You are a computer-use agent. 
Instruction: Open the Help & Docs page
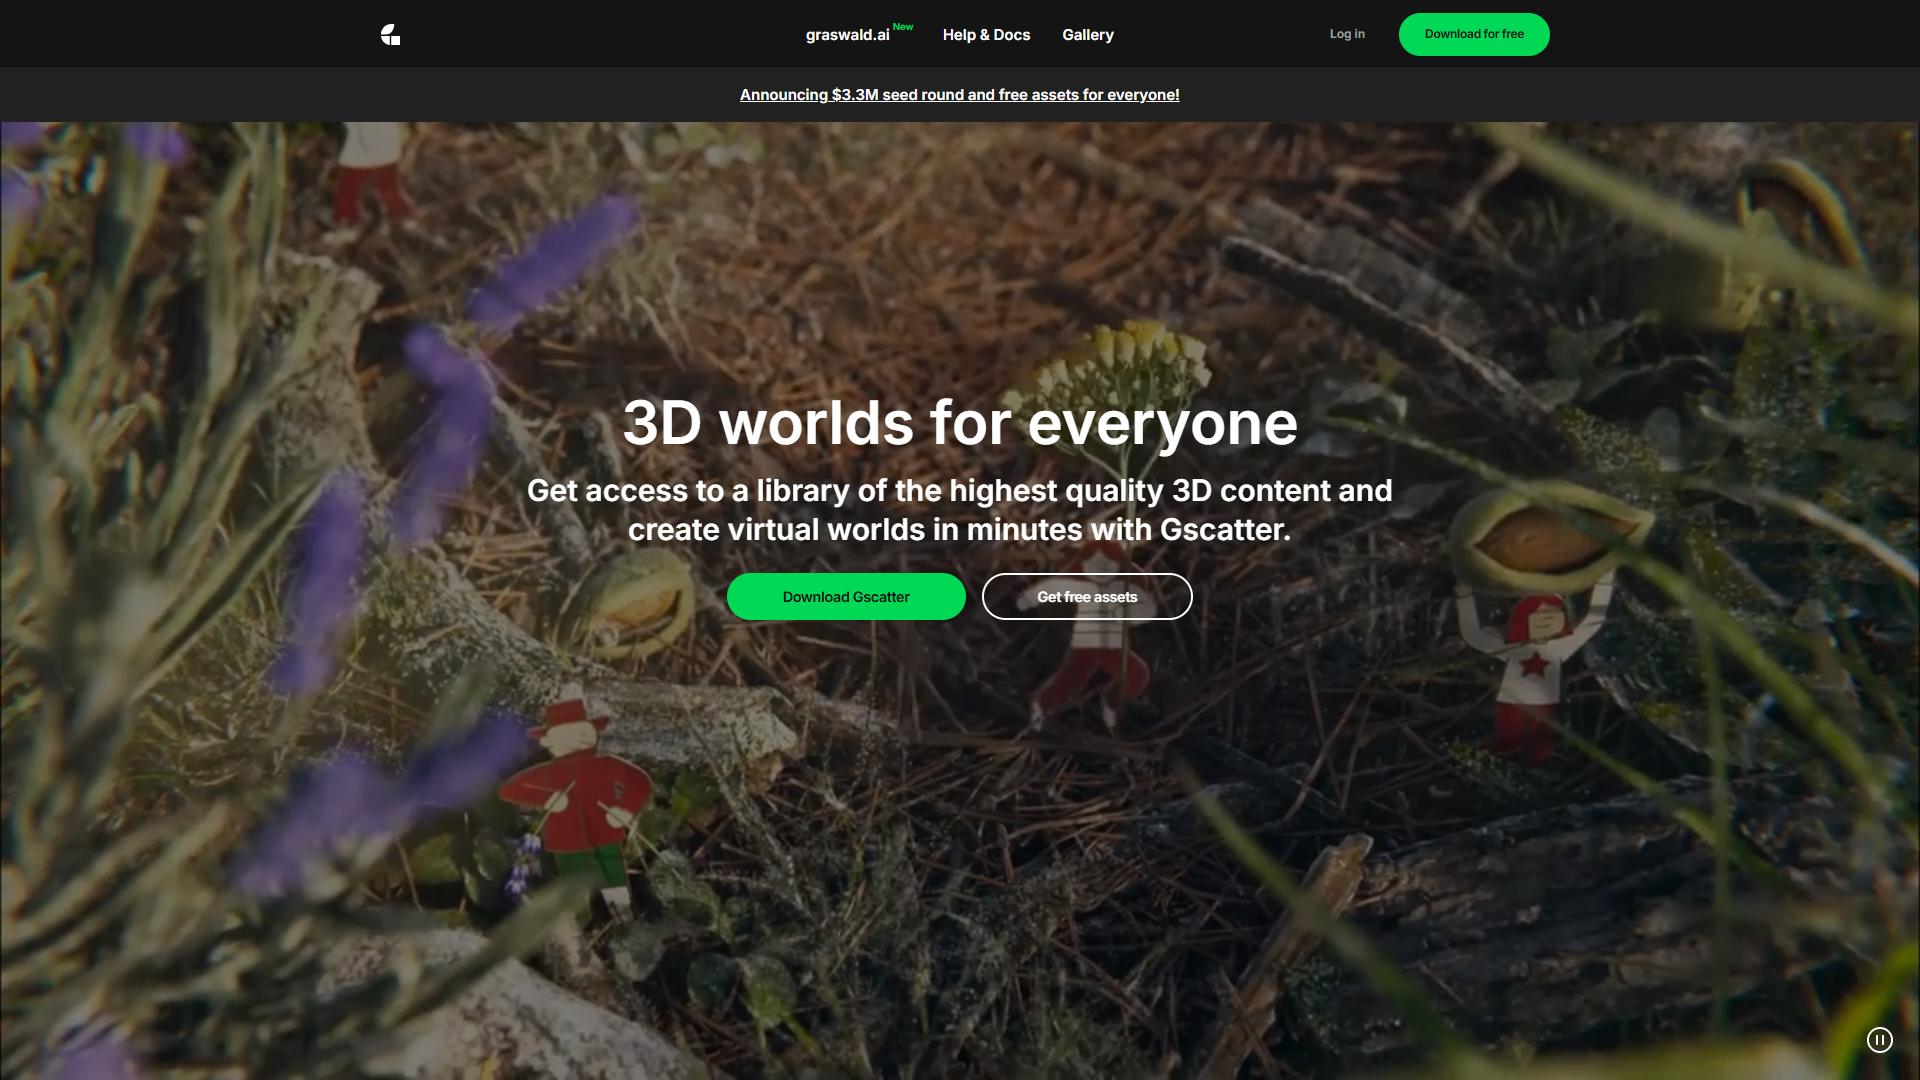pyautogui.click(x=986, y=35)
